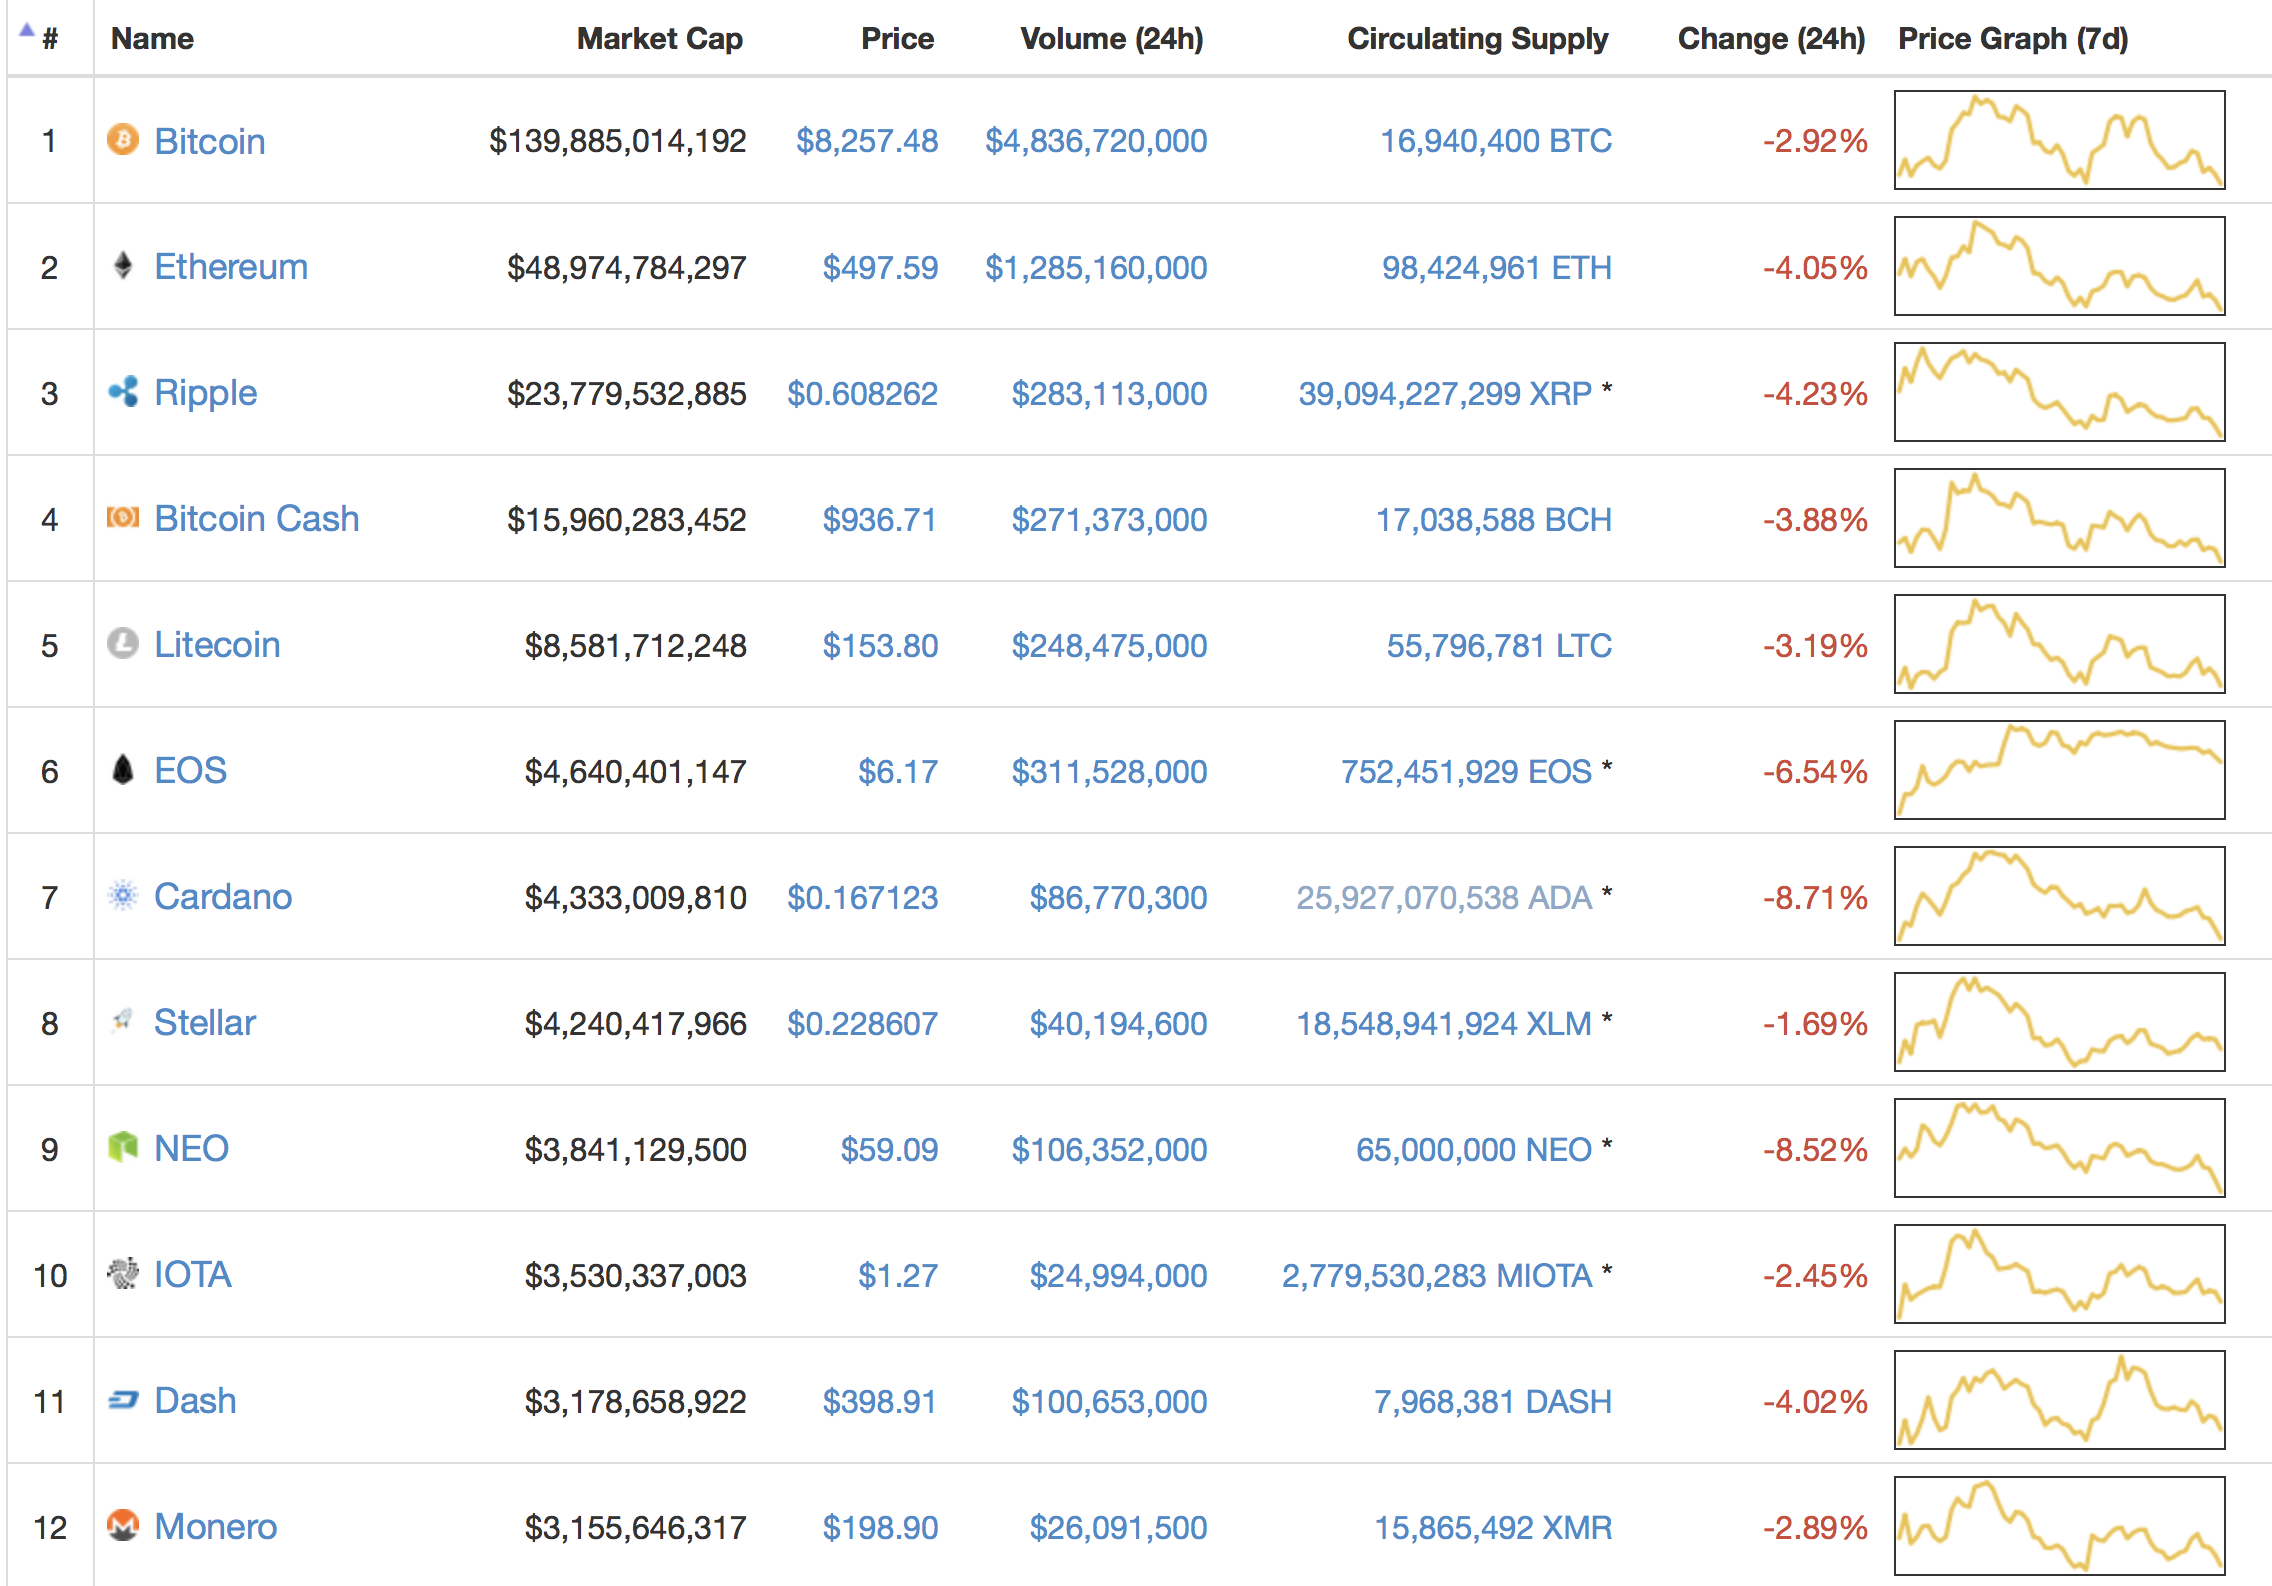
Task: Click Monero price $198.90
Action: 880,1527
